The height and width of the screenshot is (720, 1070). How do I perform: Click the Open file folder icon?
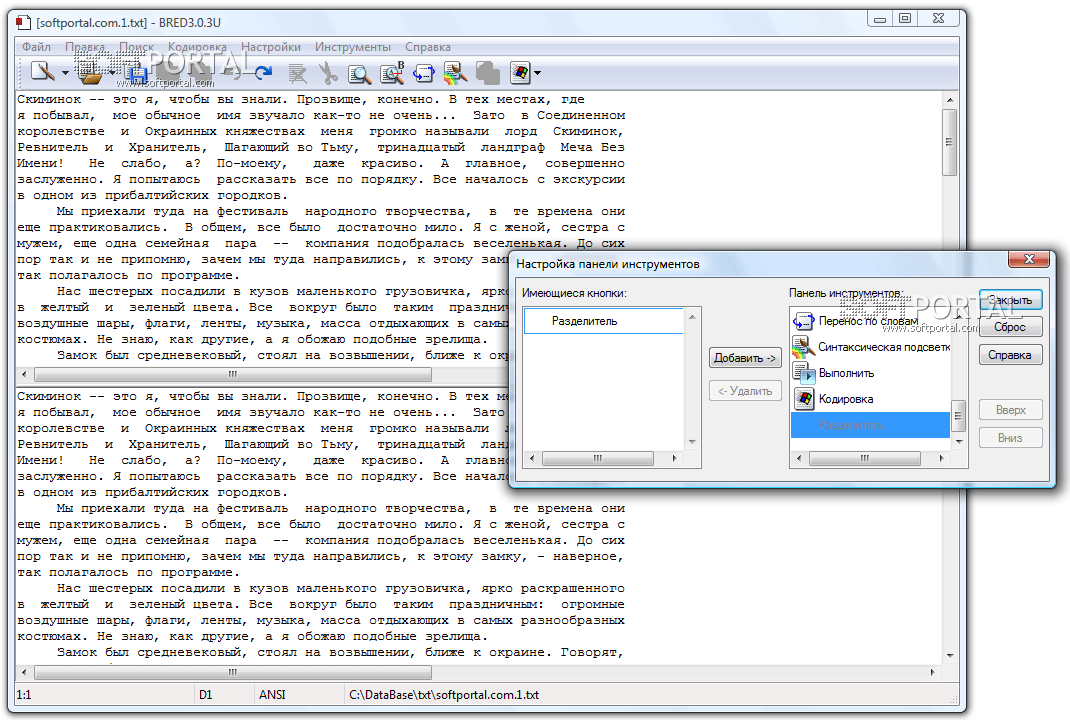91,72
